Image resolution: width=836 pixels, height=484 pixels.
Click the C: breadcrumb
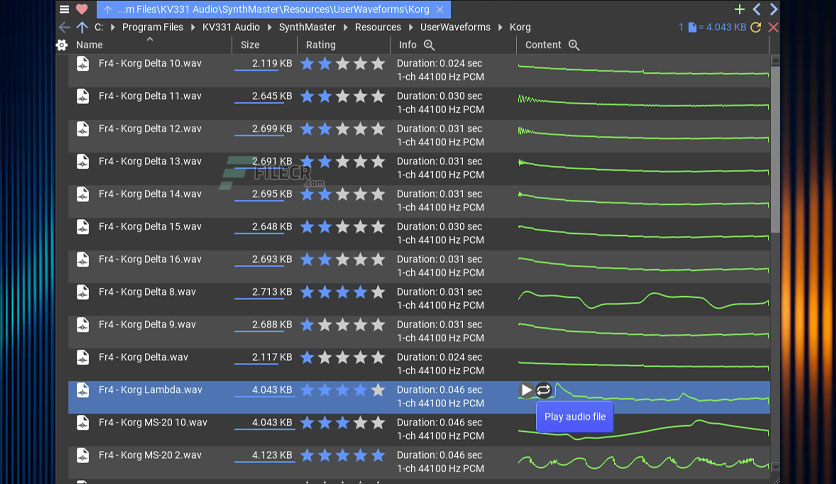99,27
